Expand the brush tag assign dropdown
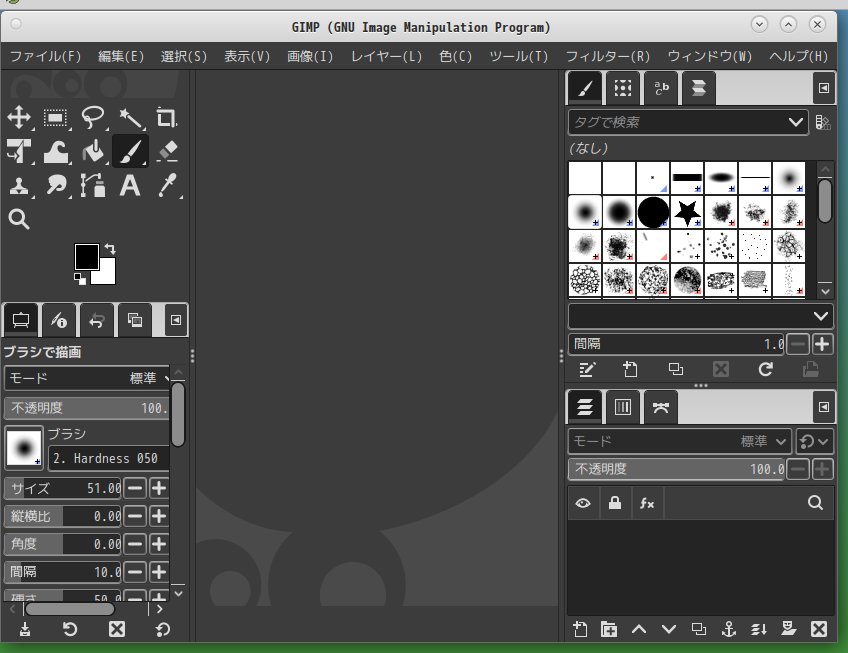The image size is (848, 653). click(820, 316)
